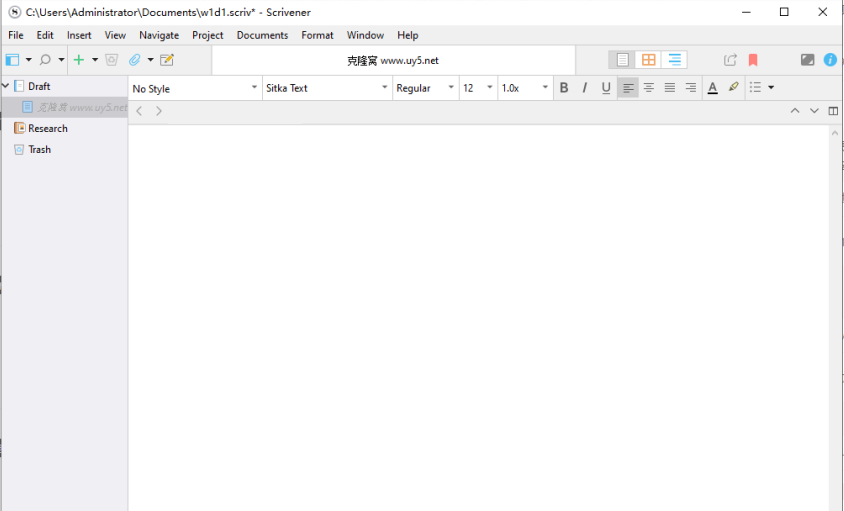Open the 1.0x line spacing dropdown
Viewport: 844px width, 511px height.
[525, 88]
